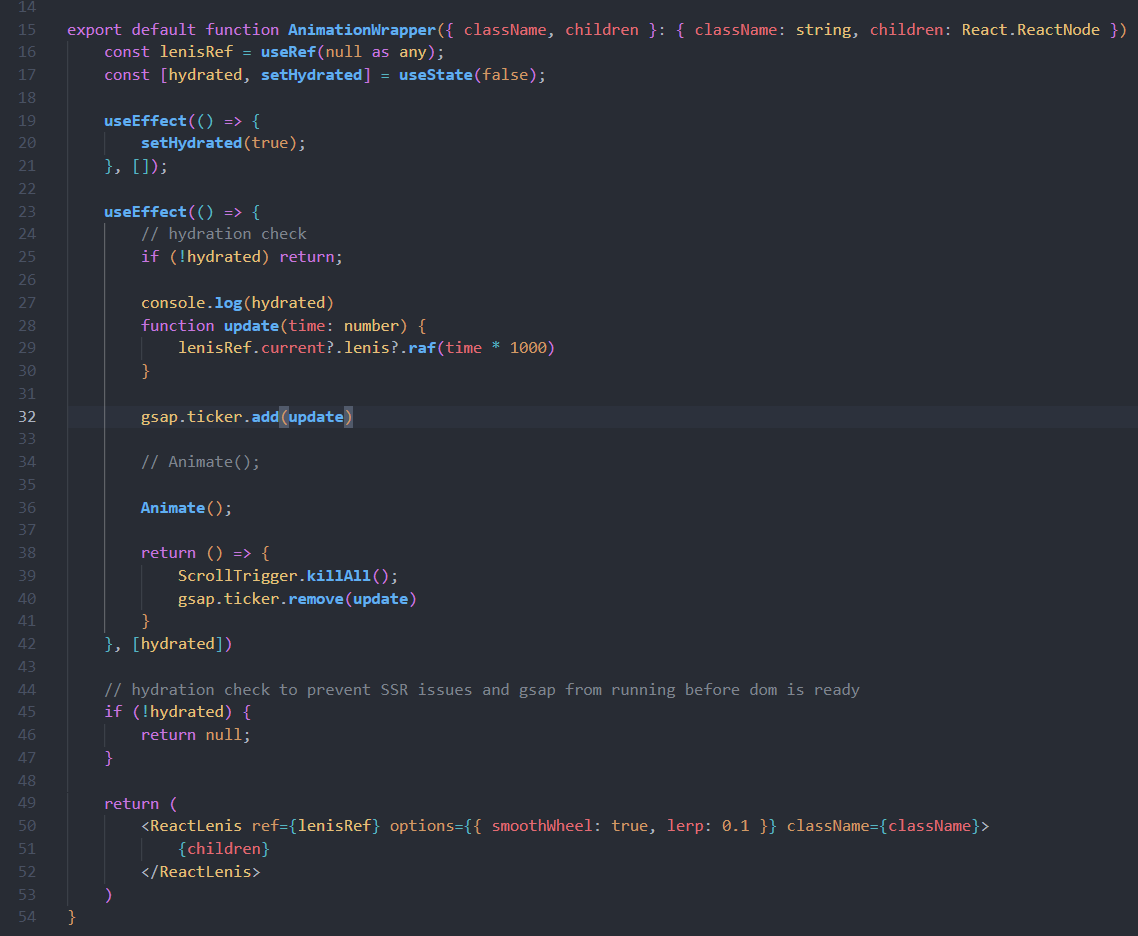Click {children} inside the ReactLenis element
This screenshot has height=936, width=1138.
(x=224, y=849)
